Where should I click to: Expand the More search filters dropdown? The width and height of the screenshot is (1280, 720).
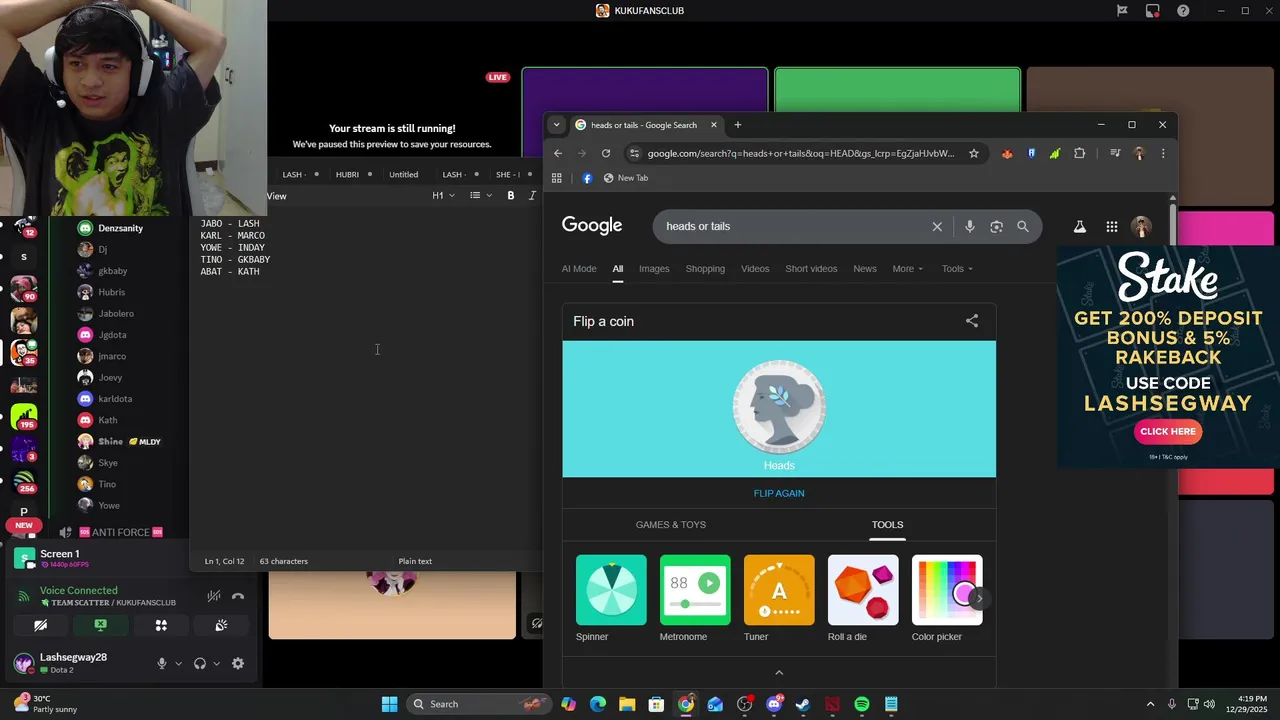pyautogui.click(x=907, y=269)
